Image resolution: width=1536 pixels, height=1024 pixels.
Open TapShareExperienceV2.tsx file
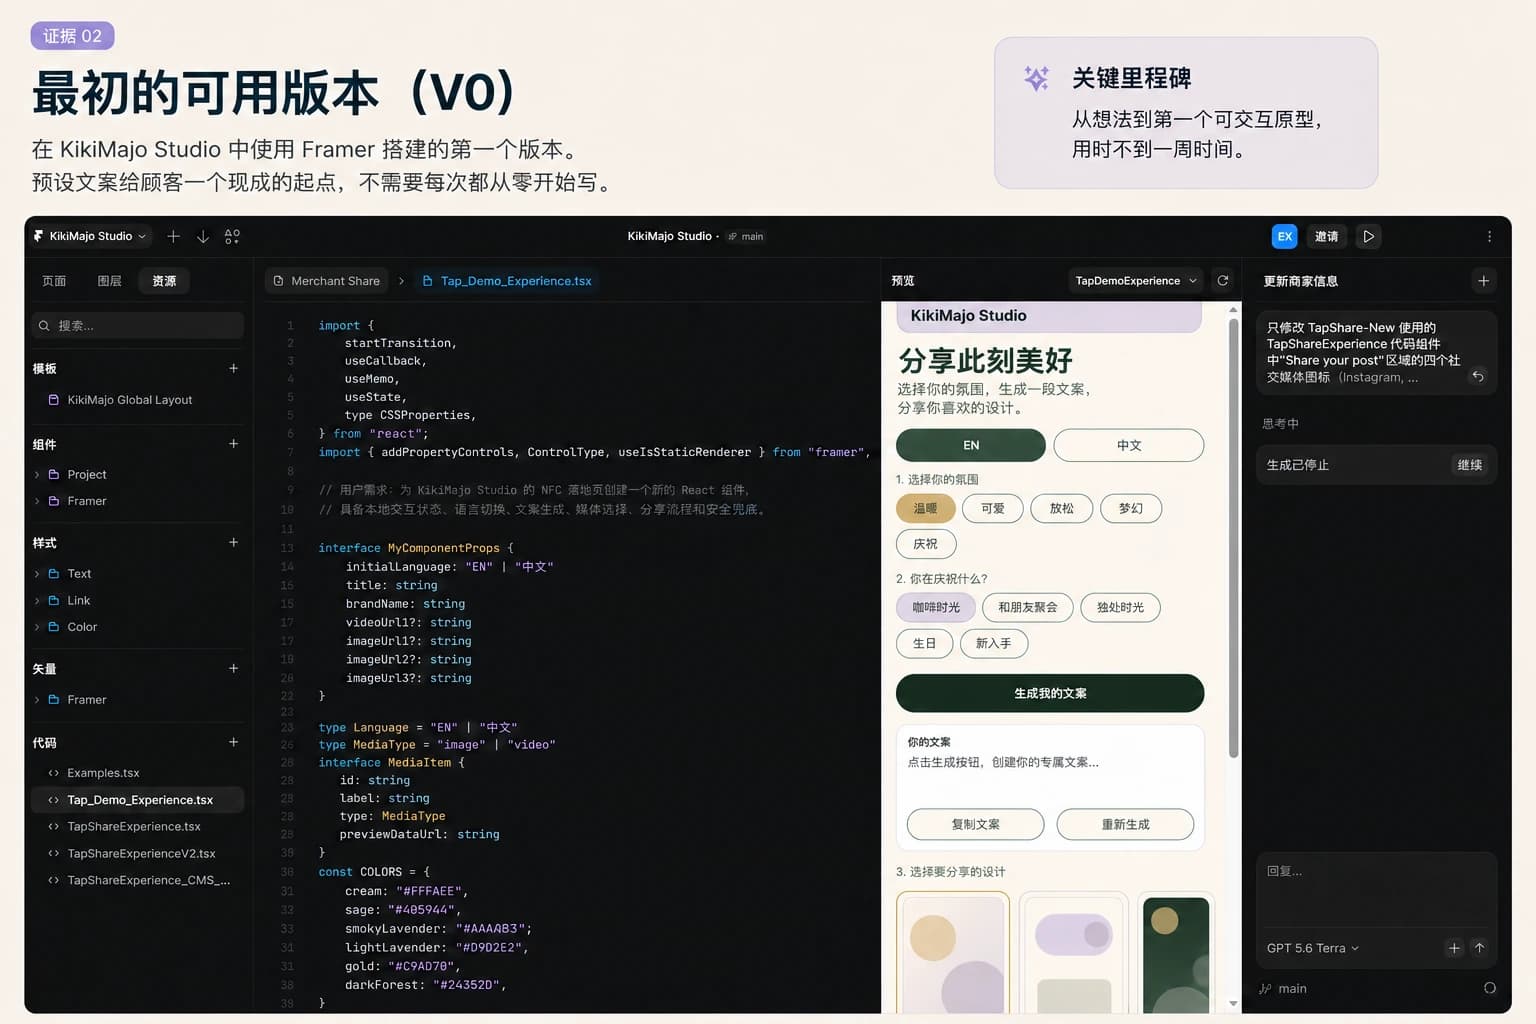pyautogui.click(x=141, y=853)
